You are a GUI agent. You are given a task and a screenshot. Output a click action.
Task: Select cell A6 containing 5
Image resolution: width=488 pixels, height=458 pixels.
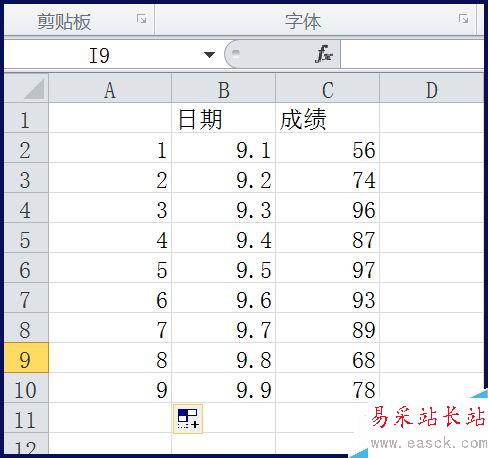pos(110,268)
